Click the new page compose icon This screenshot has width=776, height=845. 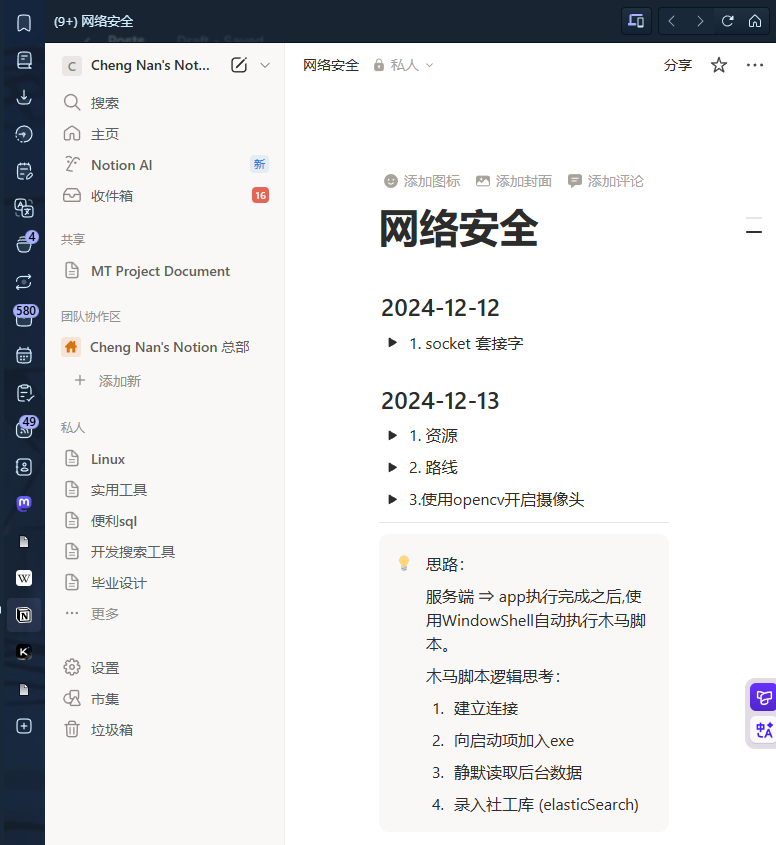coord(239,65)
